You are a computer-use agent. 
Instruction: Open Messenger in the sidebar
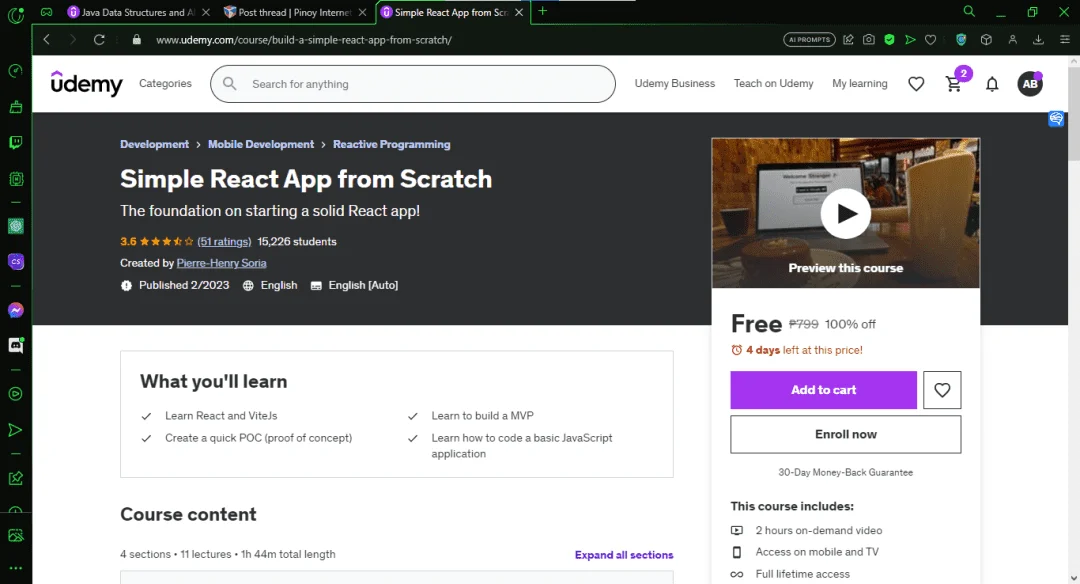pyautogui.click(x=15, y=310)
